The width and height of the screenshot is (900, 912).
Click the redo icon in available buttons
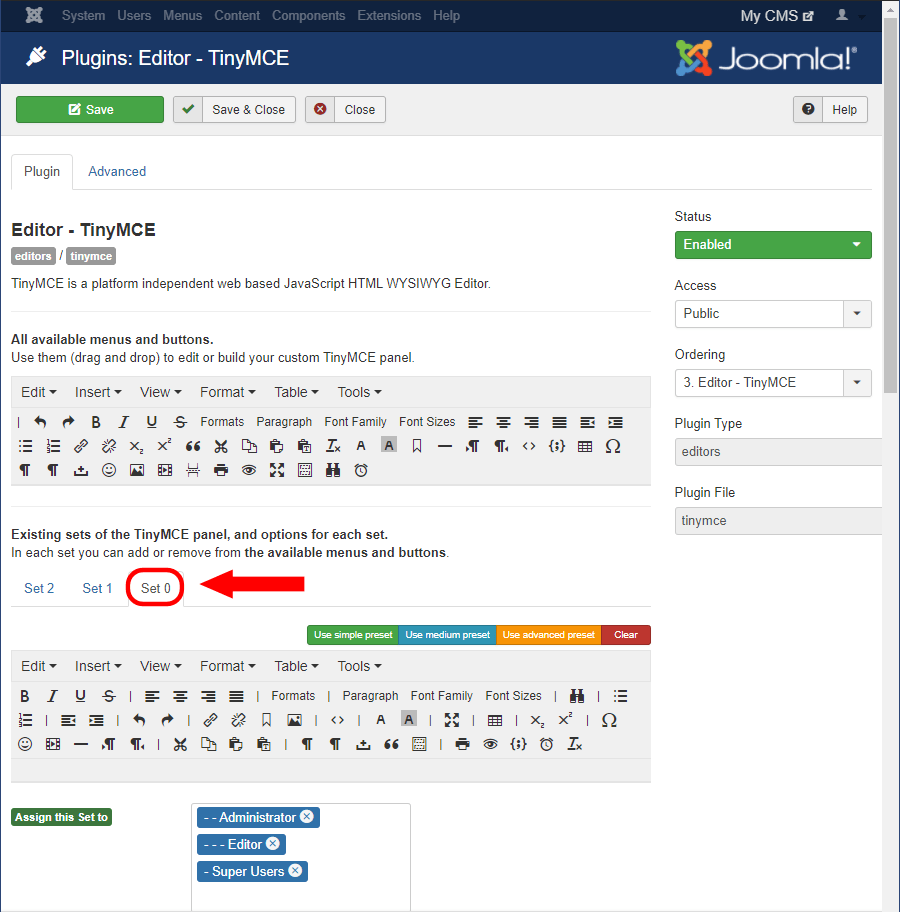point(68,422)
